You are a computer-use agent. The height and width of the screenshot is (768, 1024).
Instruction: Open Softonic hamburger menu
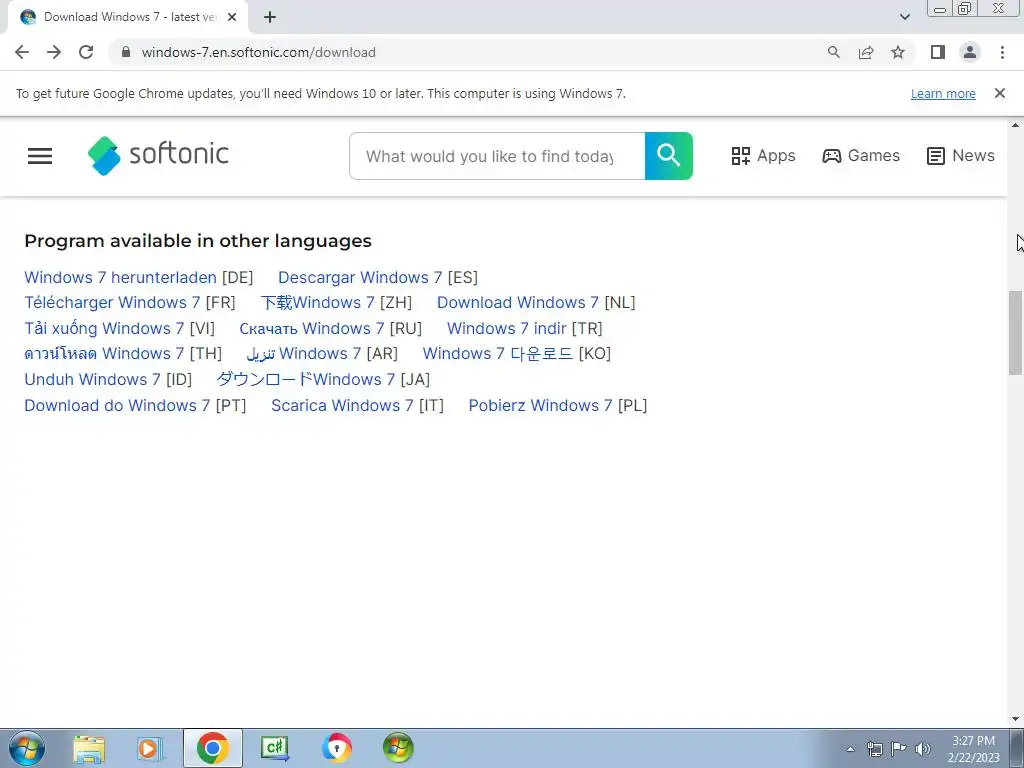40,155
